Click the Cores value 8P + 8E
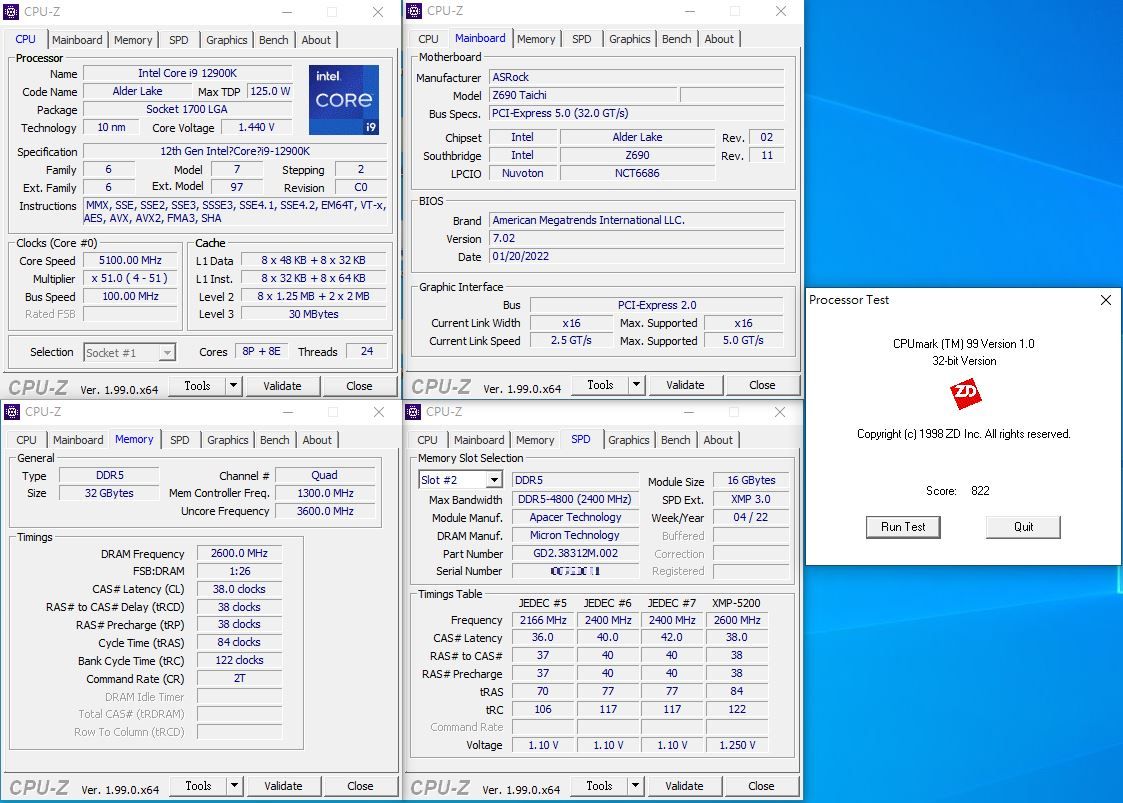Viewport: 1123px width, 803px height. (261, 351)
